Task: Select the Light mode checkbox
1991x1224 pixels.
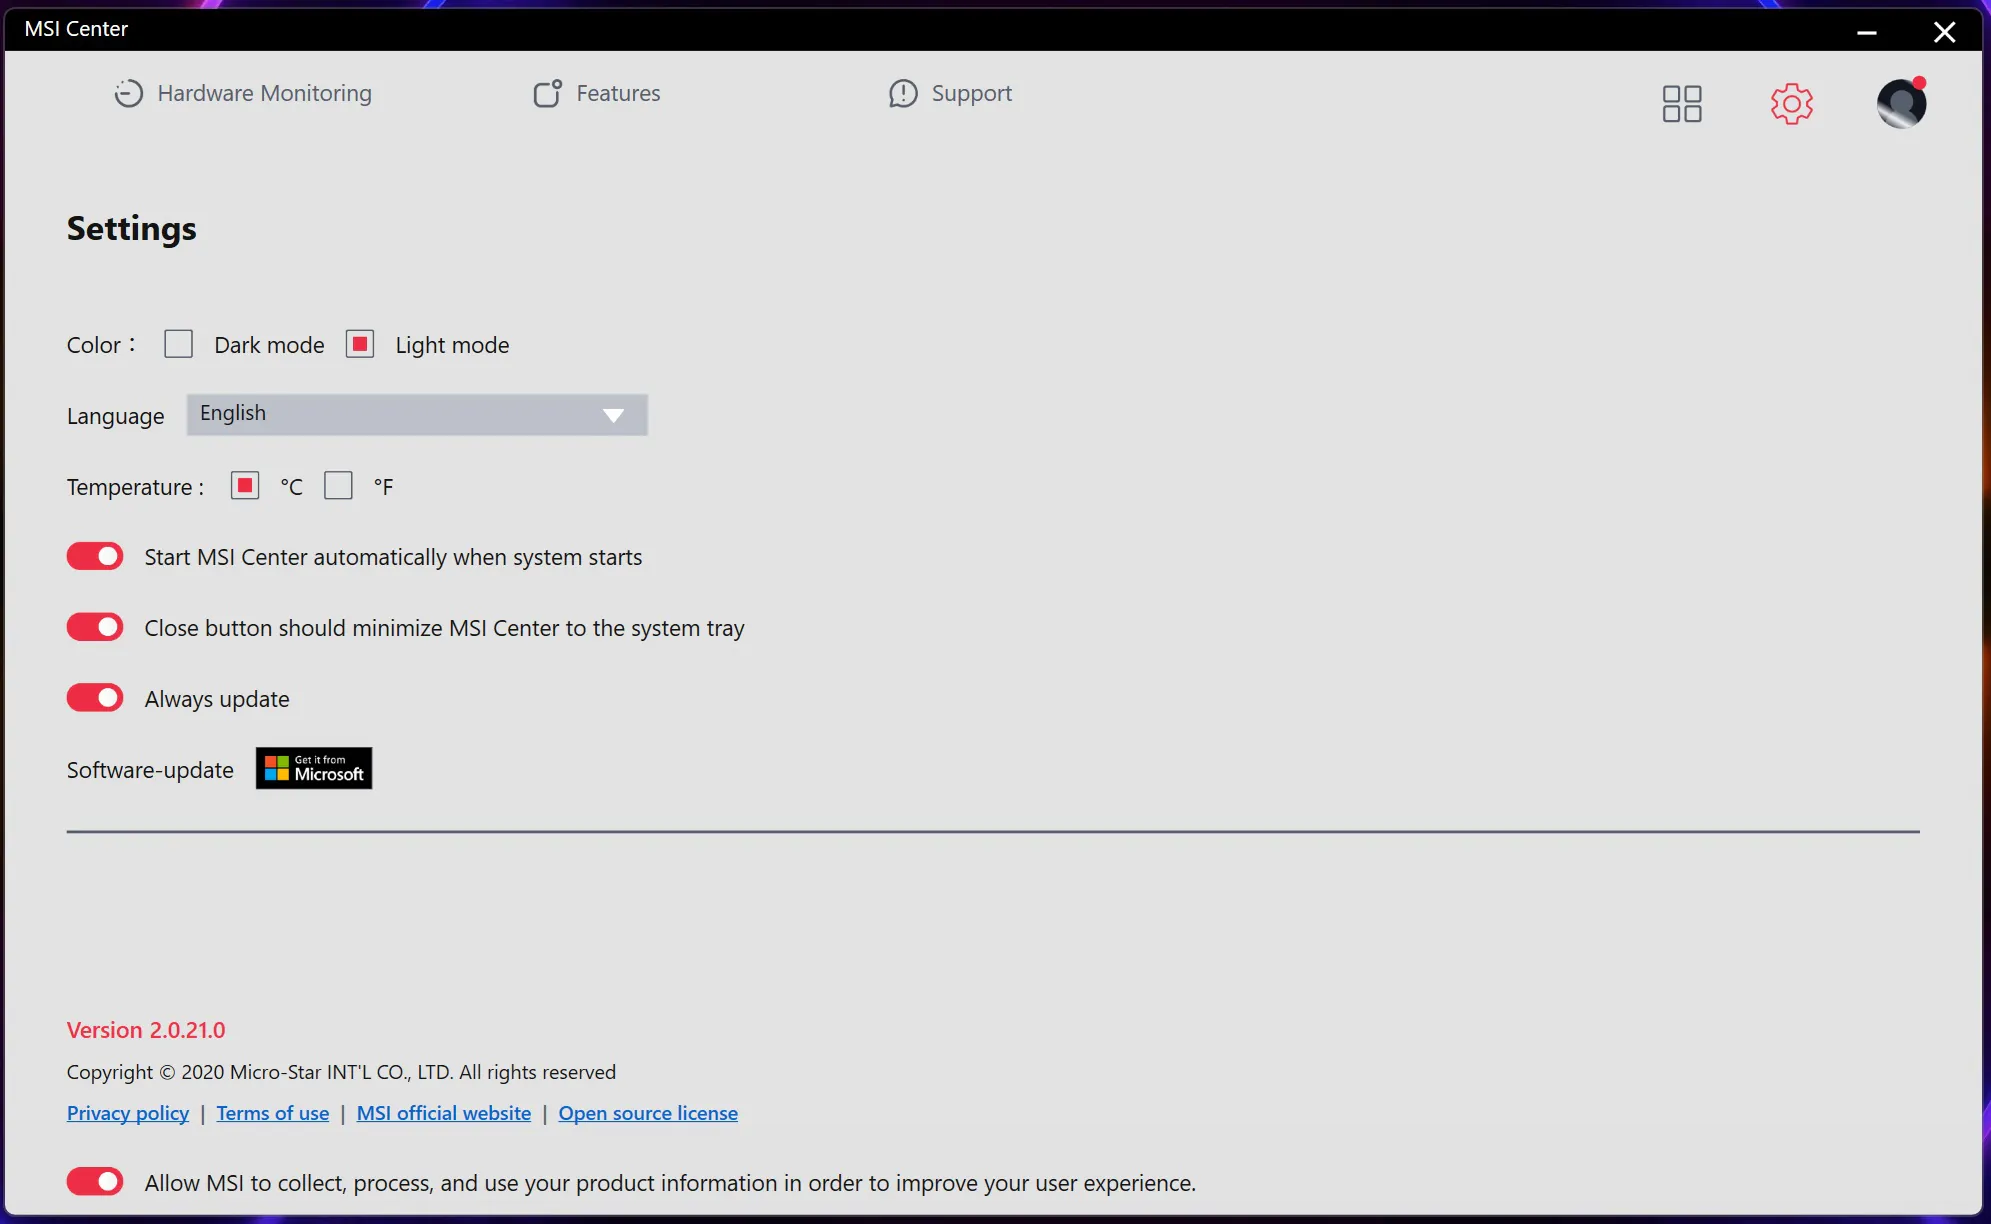Action: pyautogui.click(x=360, y=344)
